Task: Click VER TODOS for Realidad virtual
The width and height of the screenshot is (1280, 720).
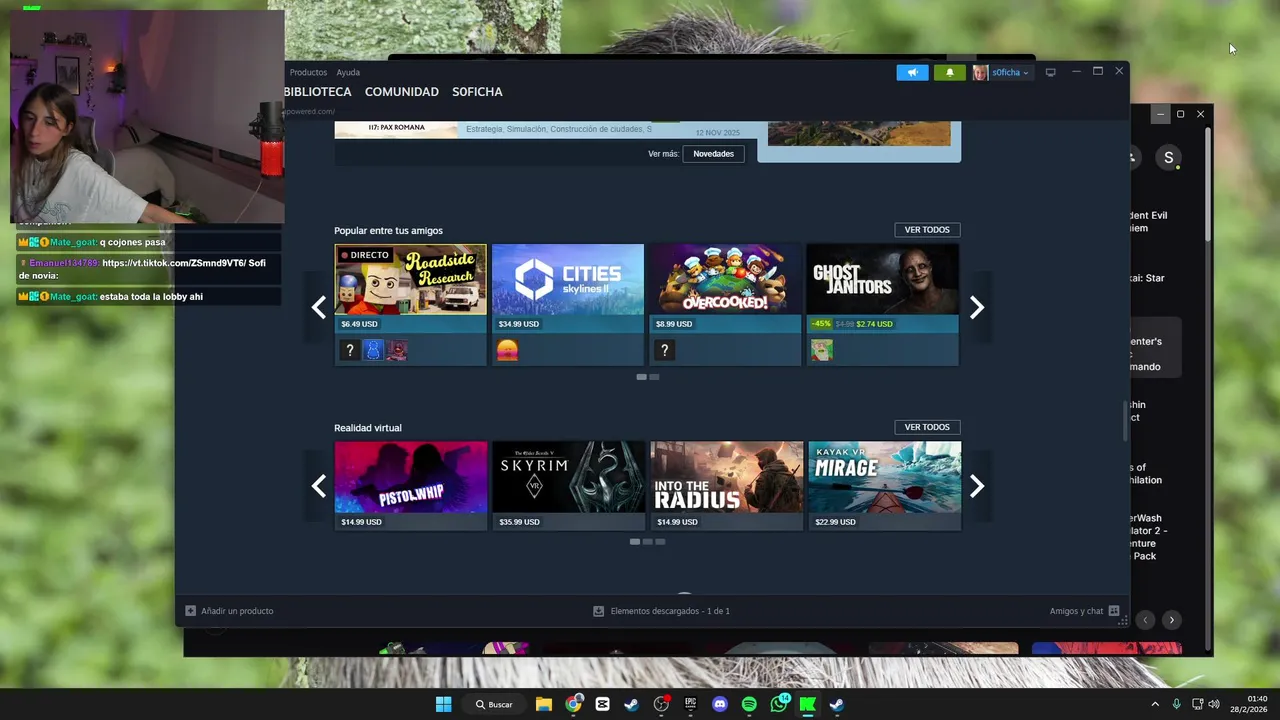Action: (x=927, y=427)
